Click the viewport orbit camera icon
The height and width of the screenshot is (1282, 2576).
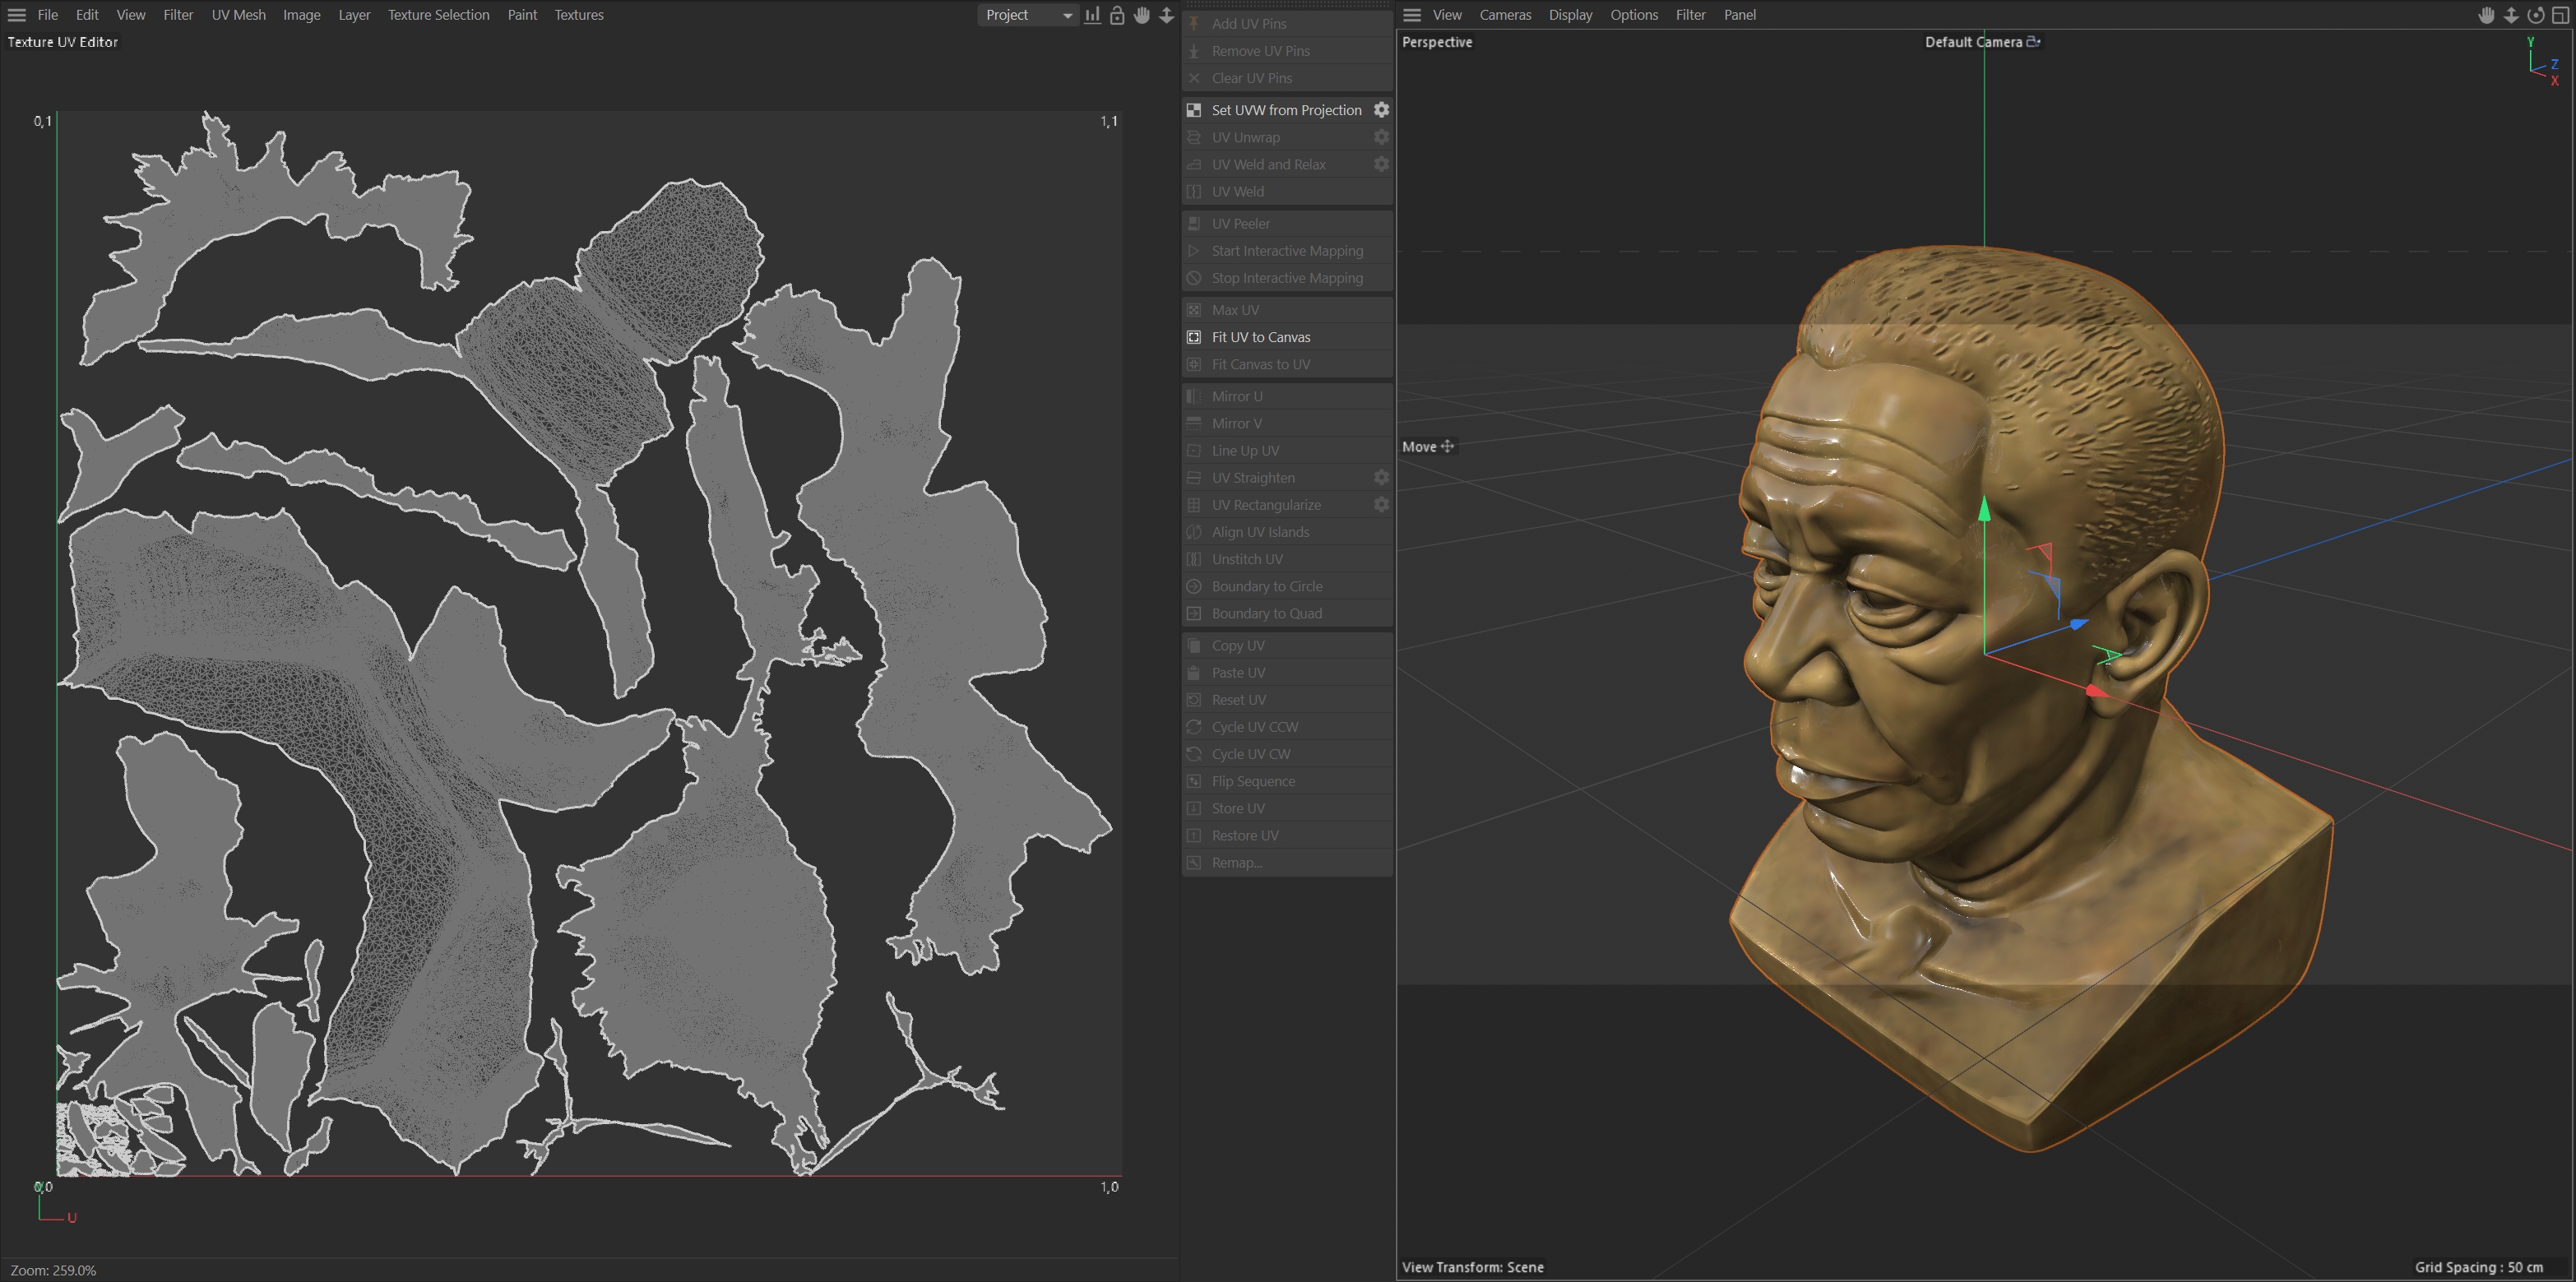click(2535, 15)
